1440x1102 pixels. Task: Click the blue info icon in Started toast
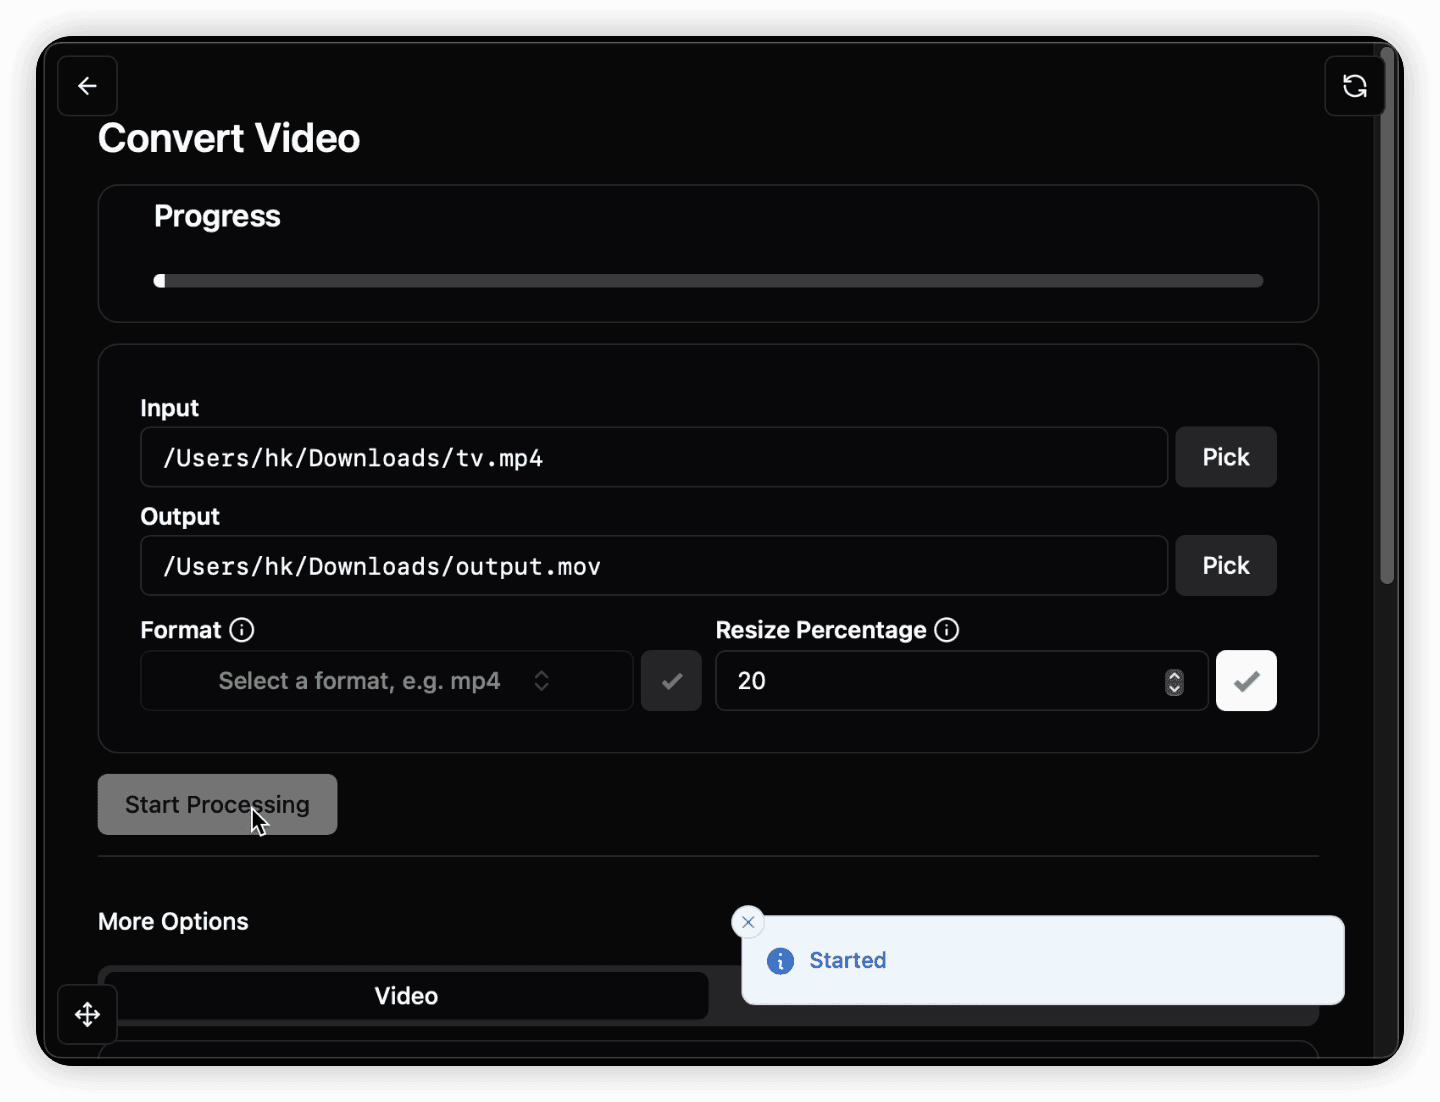780,961
